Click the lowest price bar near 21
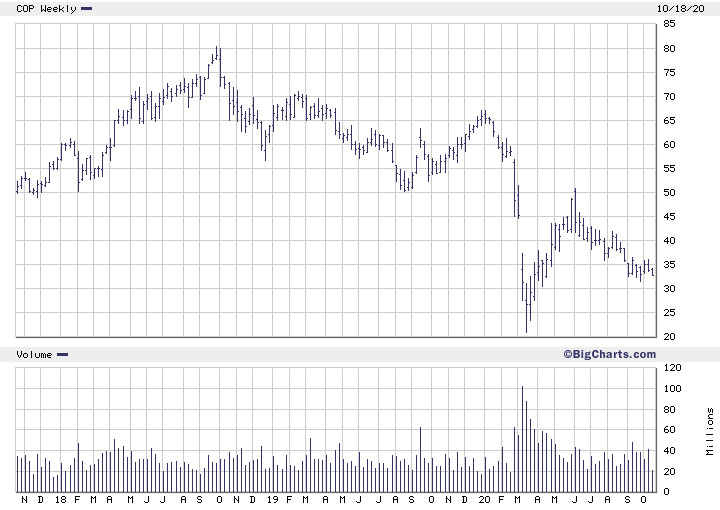Viewport: 720px width, 510px height. coord(526,308)
